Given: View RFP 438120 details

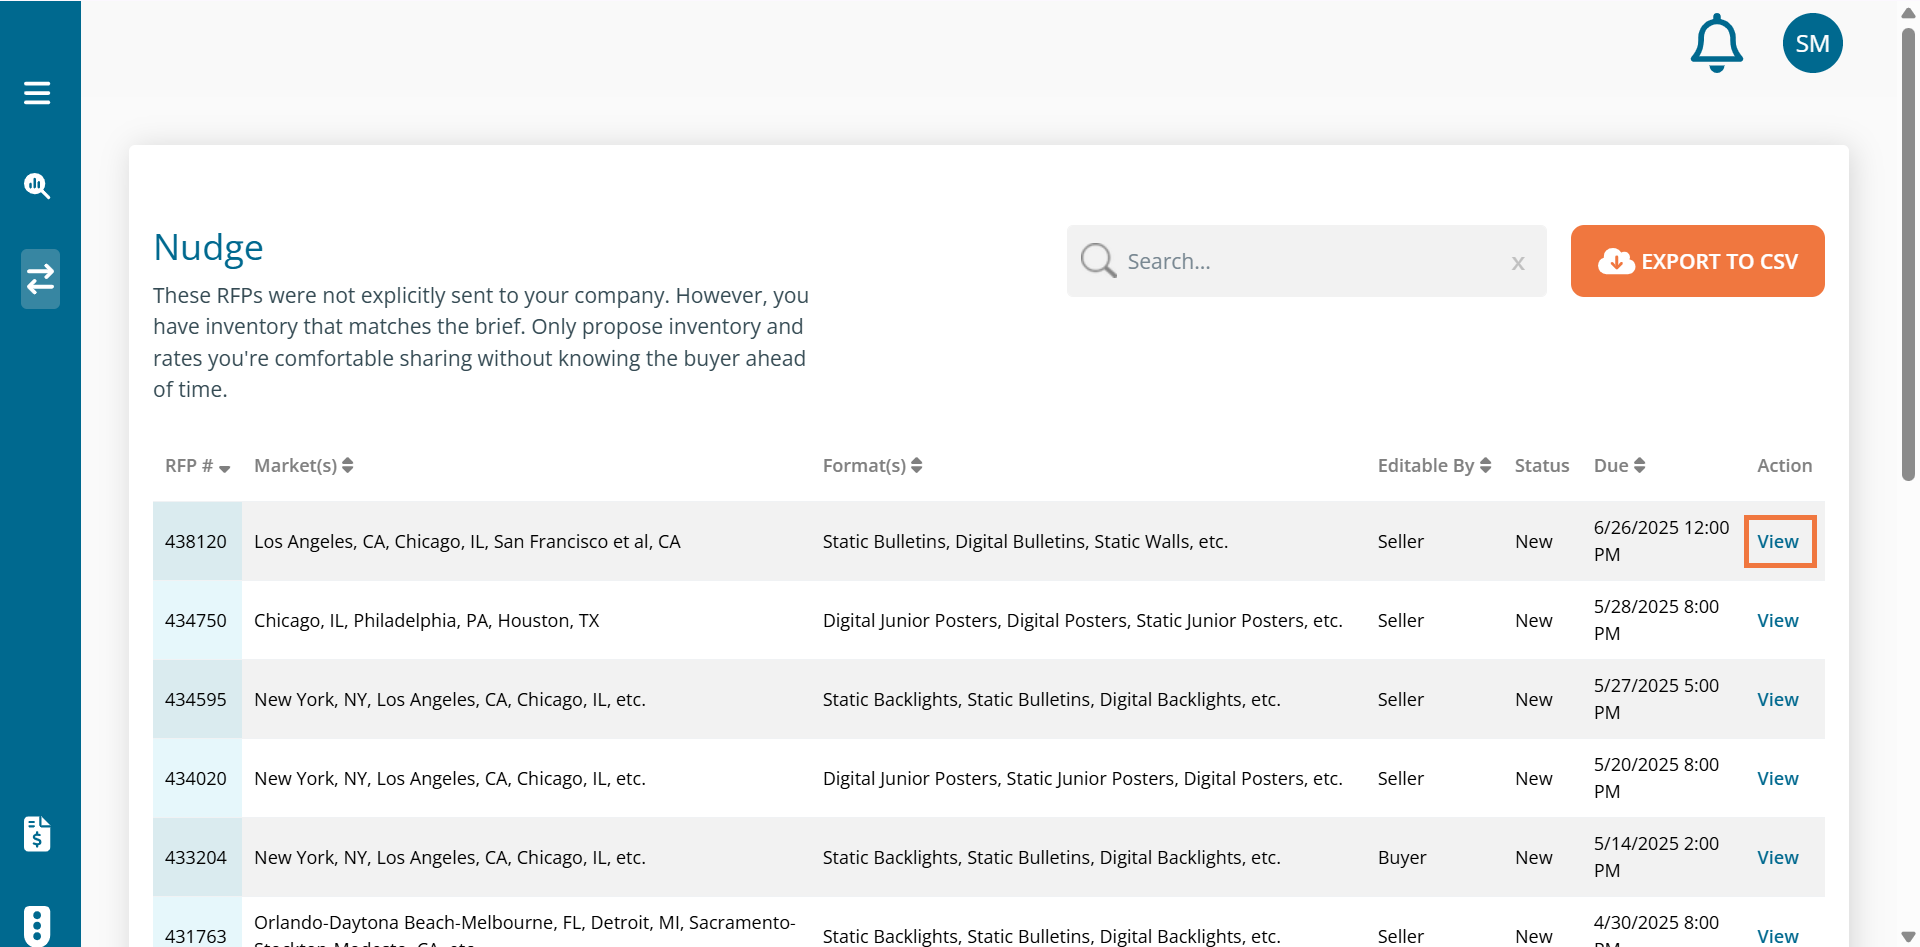Looking at the screenshot, I should (1778, 541).
